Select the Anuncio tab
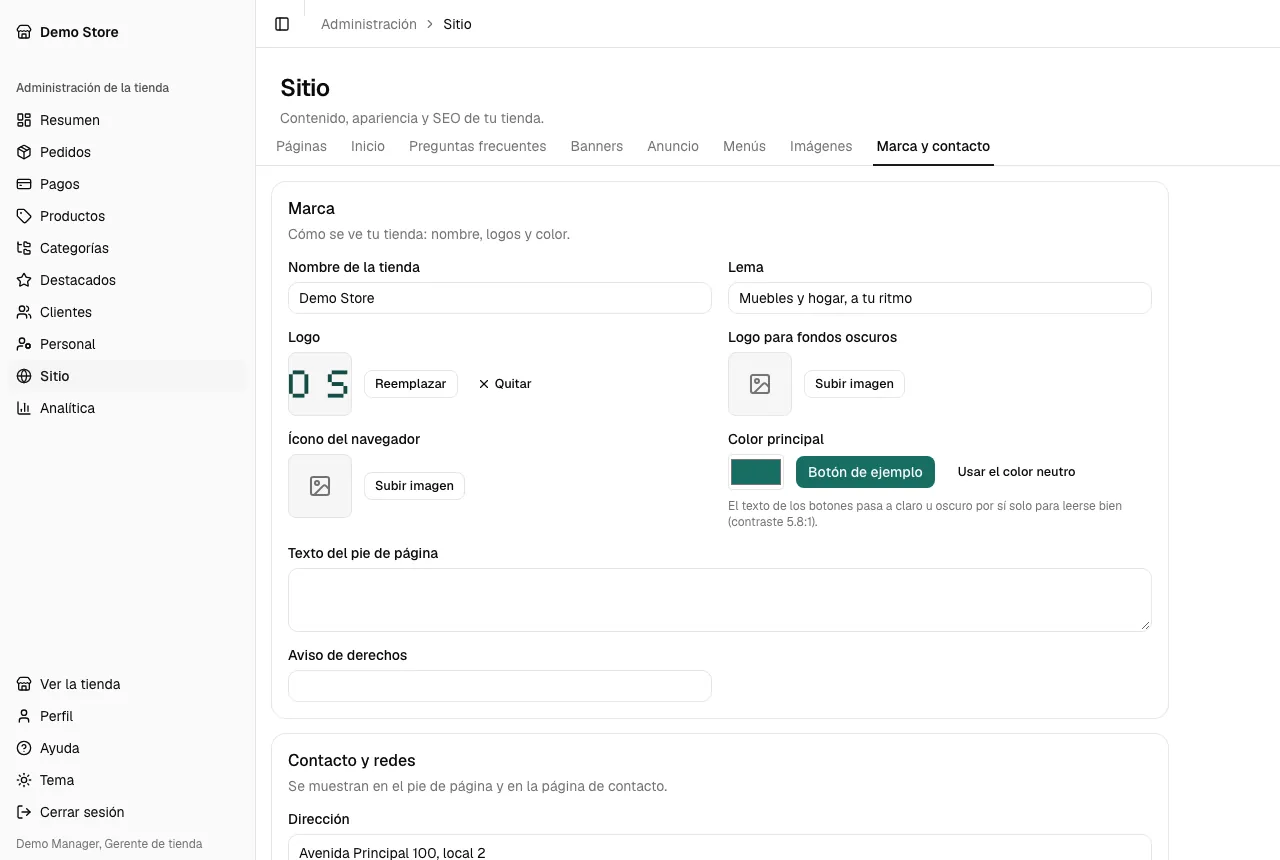 673,146
